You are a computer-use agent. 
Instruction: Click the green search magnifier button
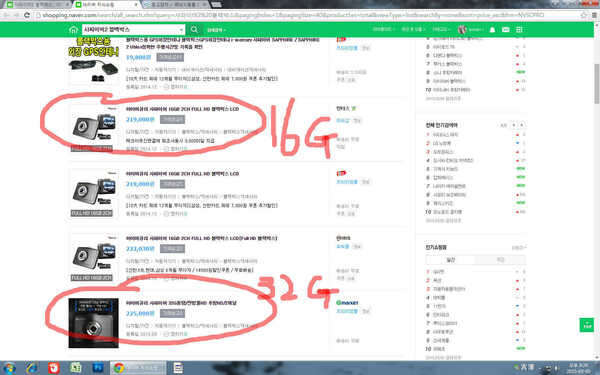click(194, 29)
